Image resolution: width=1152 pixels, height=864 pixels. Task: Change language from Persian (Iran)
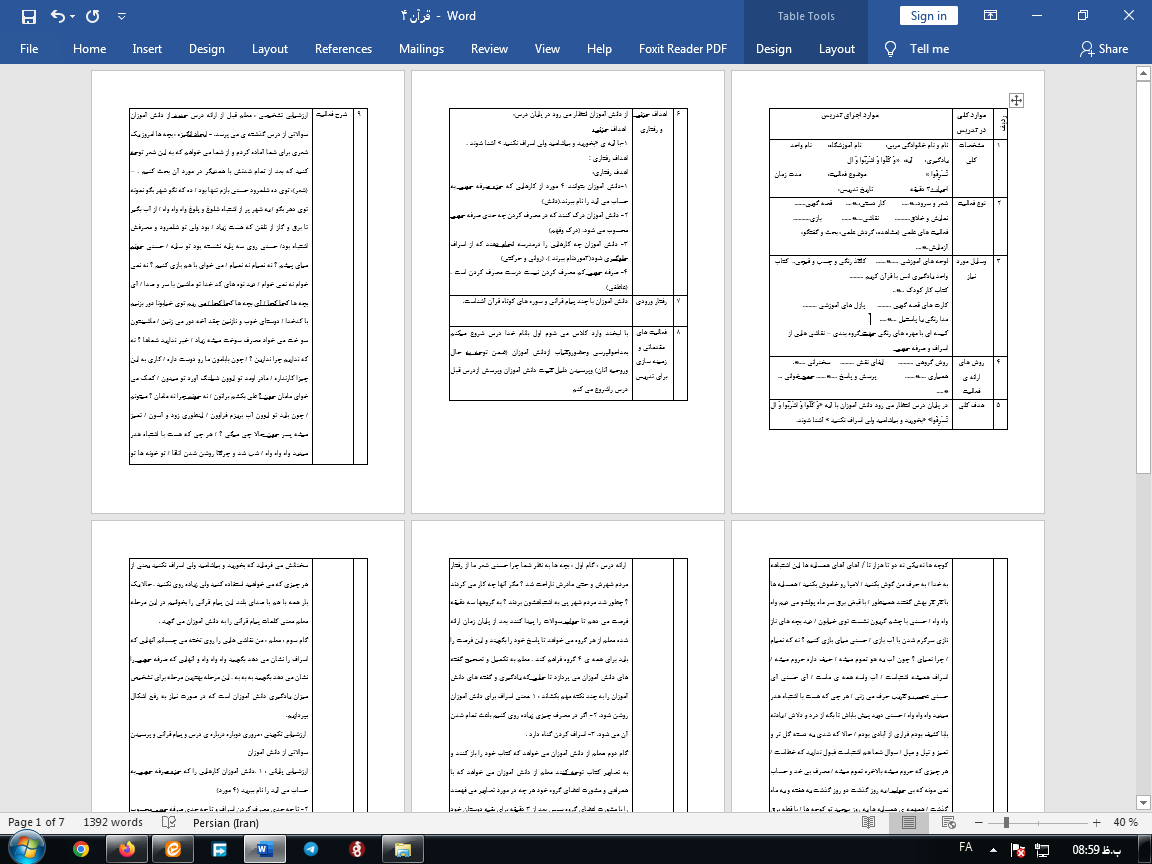226,822
